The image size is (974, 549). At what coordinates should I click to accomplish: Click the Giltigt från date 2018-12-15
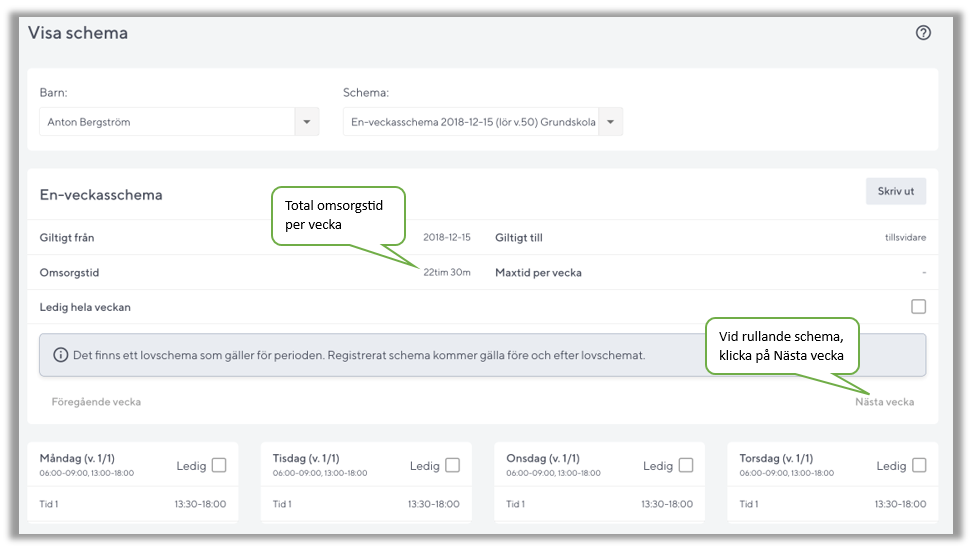pos(447,237)
